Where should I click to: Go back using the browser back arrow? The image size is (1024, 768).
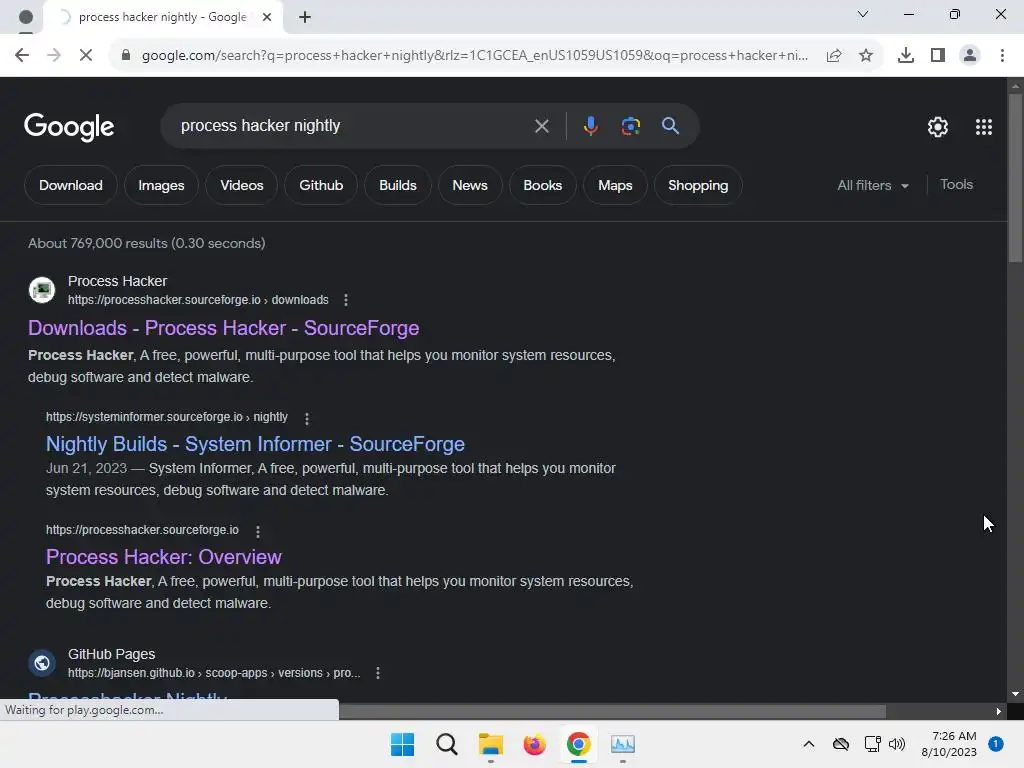[22, 55]
